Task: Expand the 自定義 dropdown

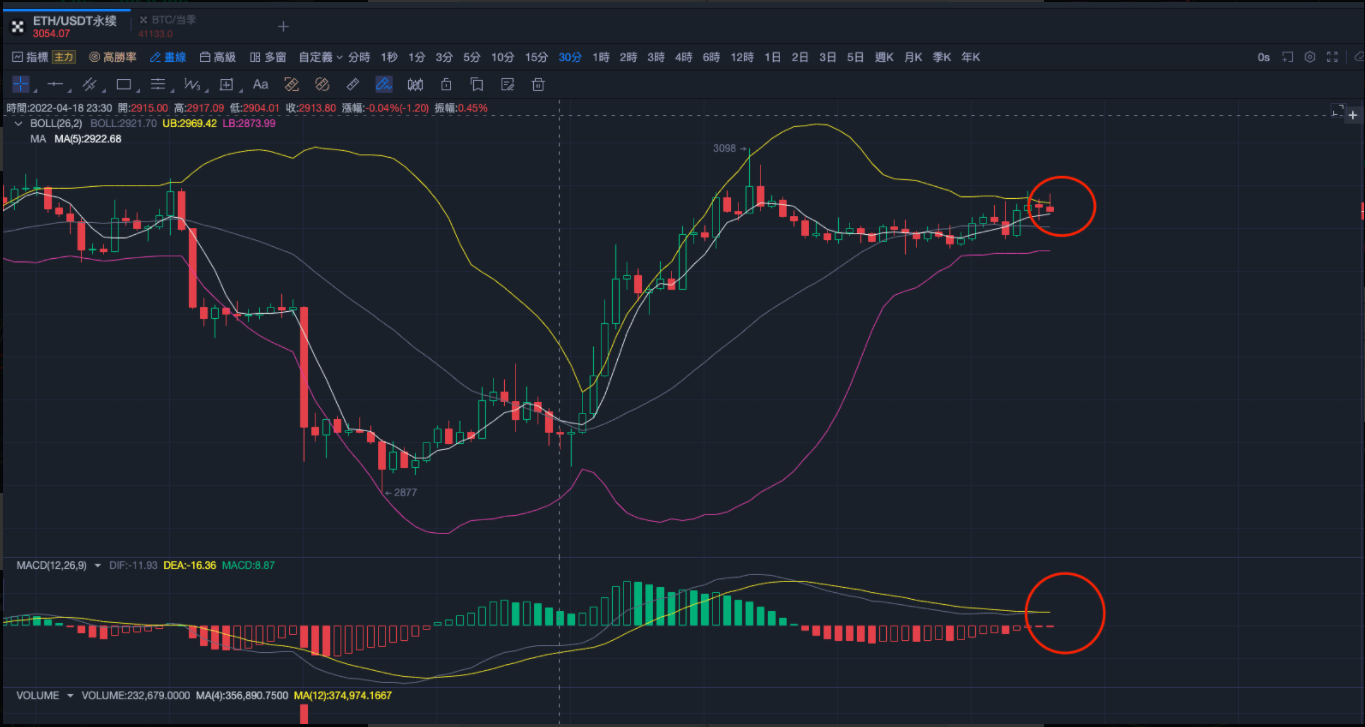Action: point(320,57)
